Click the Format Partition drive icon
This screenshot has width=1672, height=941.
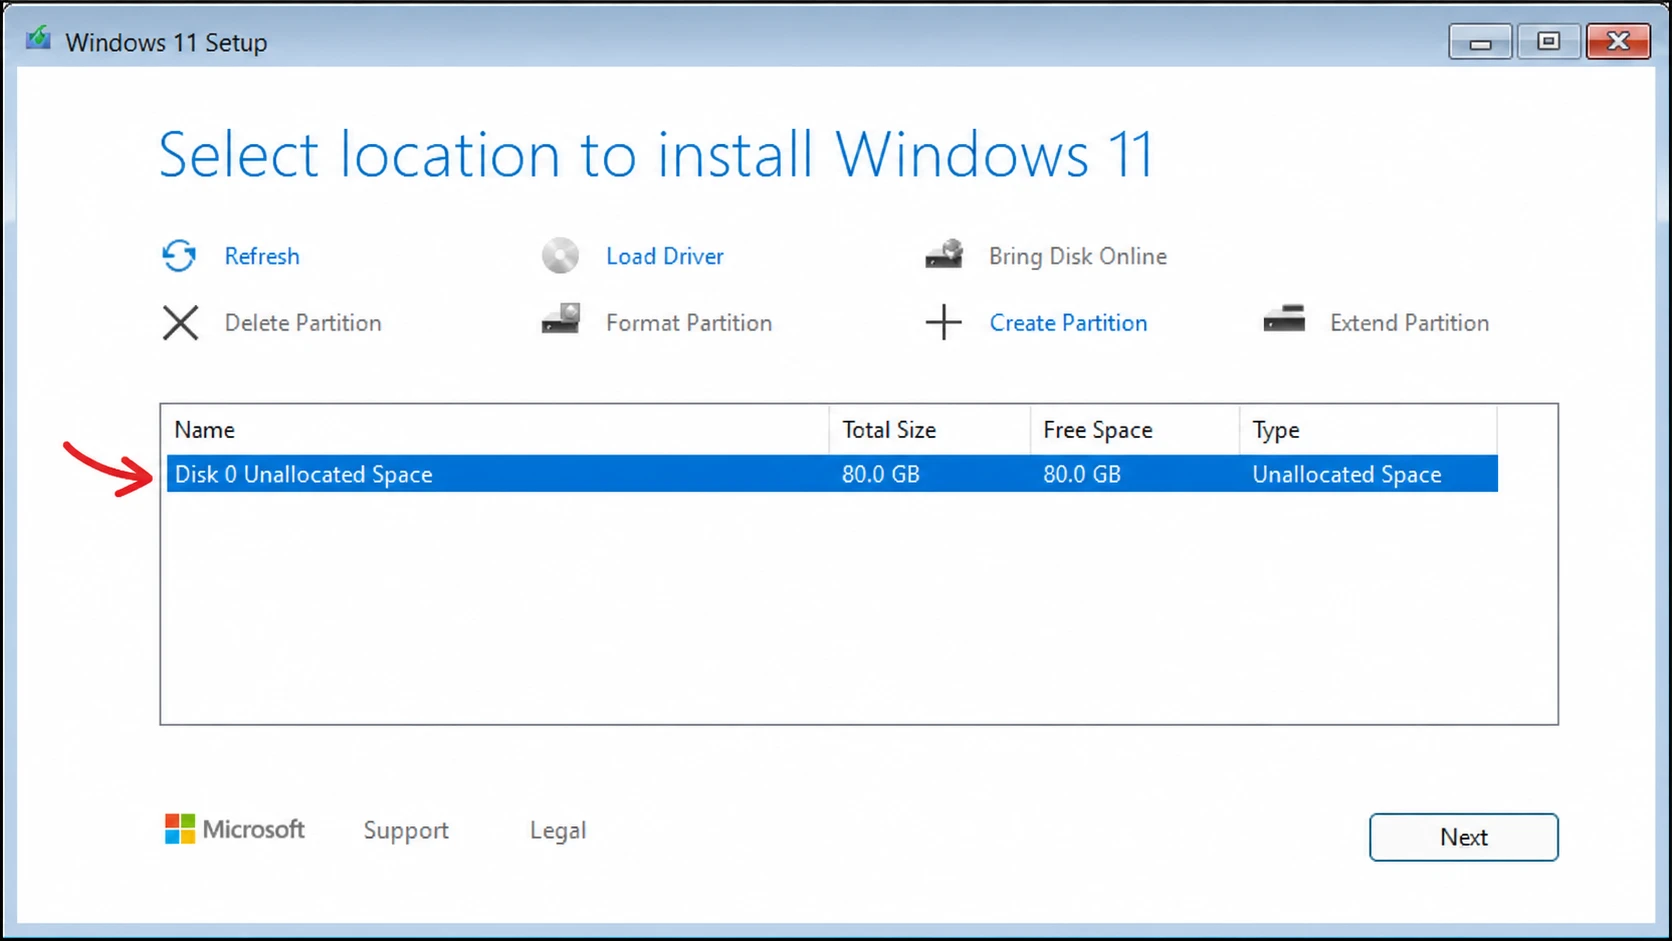coord(561,320)
